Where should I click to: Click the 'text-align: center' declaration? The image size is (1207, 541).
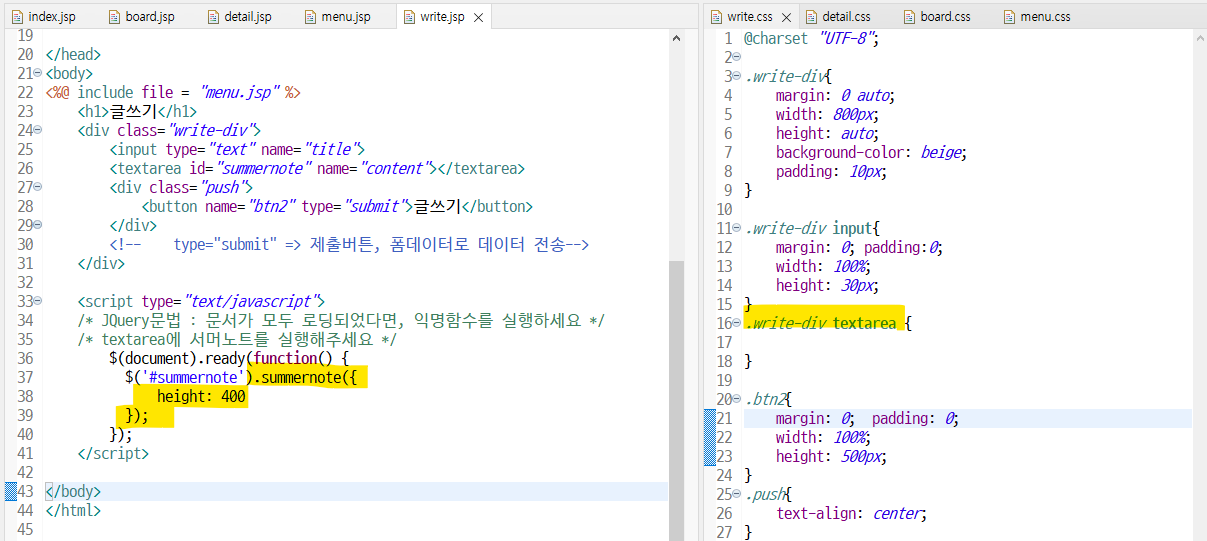tap(851, 514)
